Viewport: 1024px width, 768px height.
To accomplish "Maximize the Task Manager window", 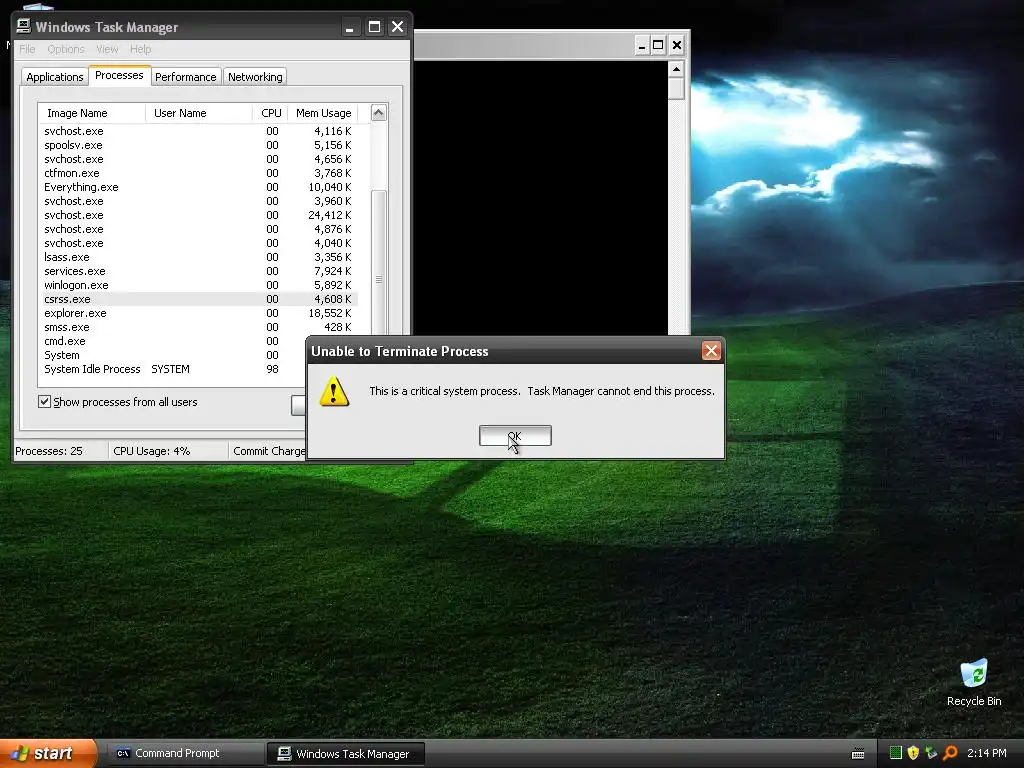I will click(374, 27).
